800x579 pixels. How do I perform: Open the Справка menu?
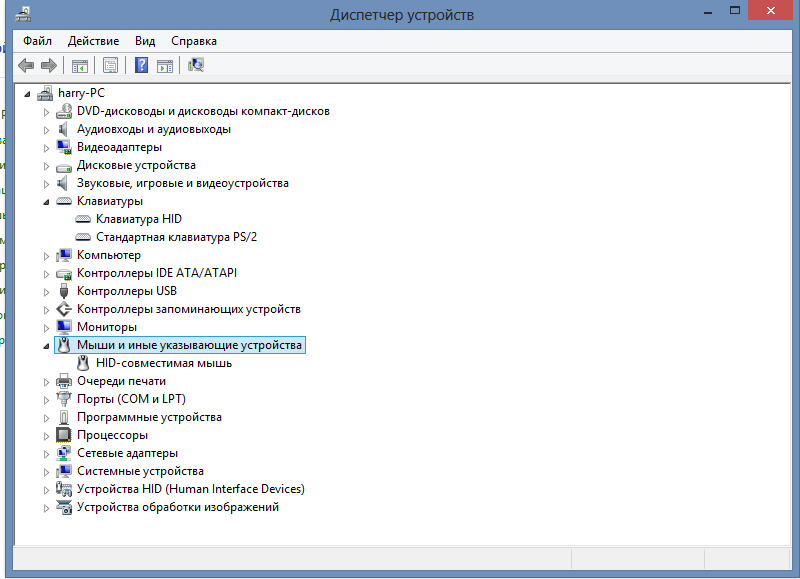194,41
